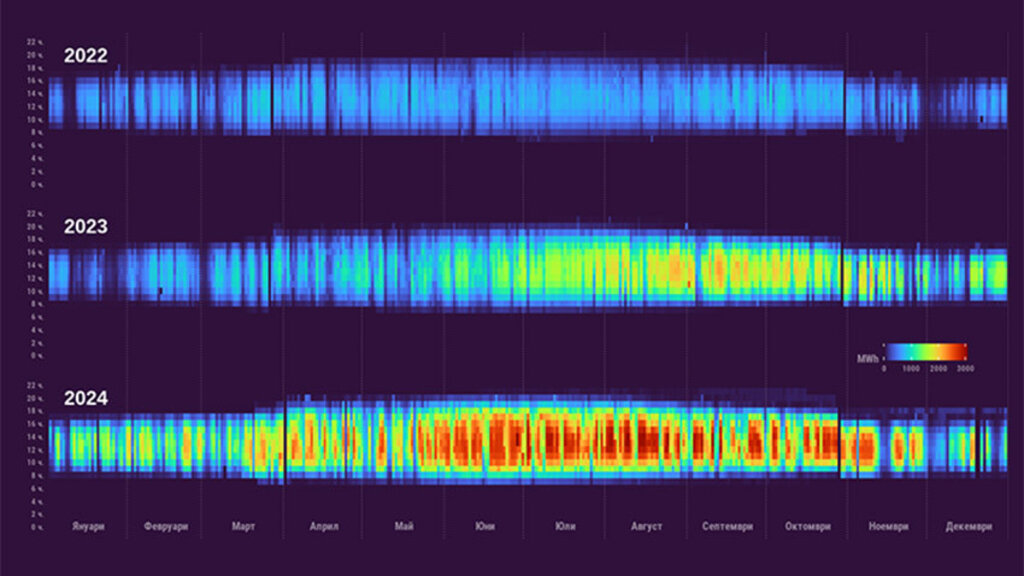This screenshot has height=576, width=1024.
Task: Select the Септември month label
Action: [x=728, y=526]
